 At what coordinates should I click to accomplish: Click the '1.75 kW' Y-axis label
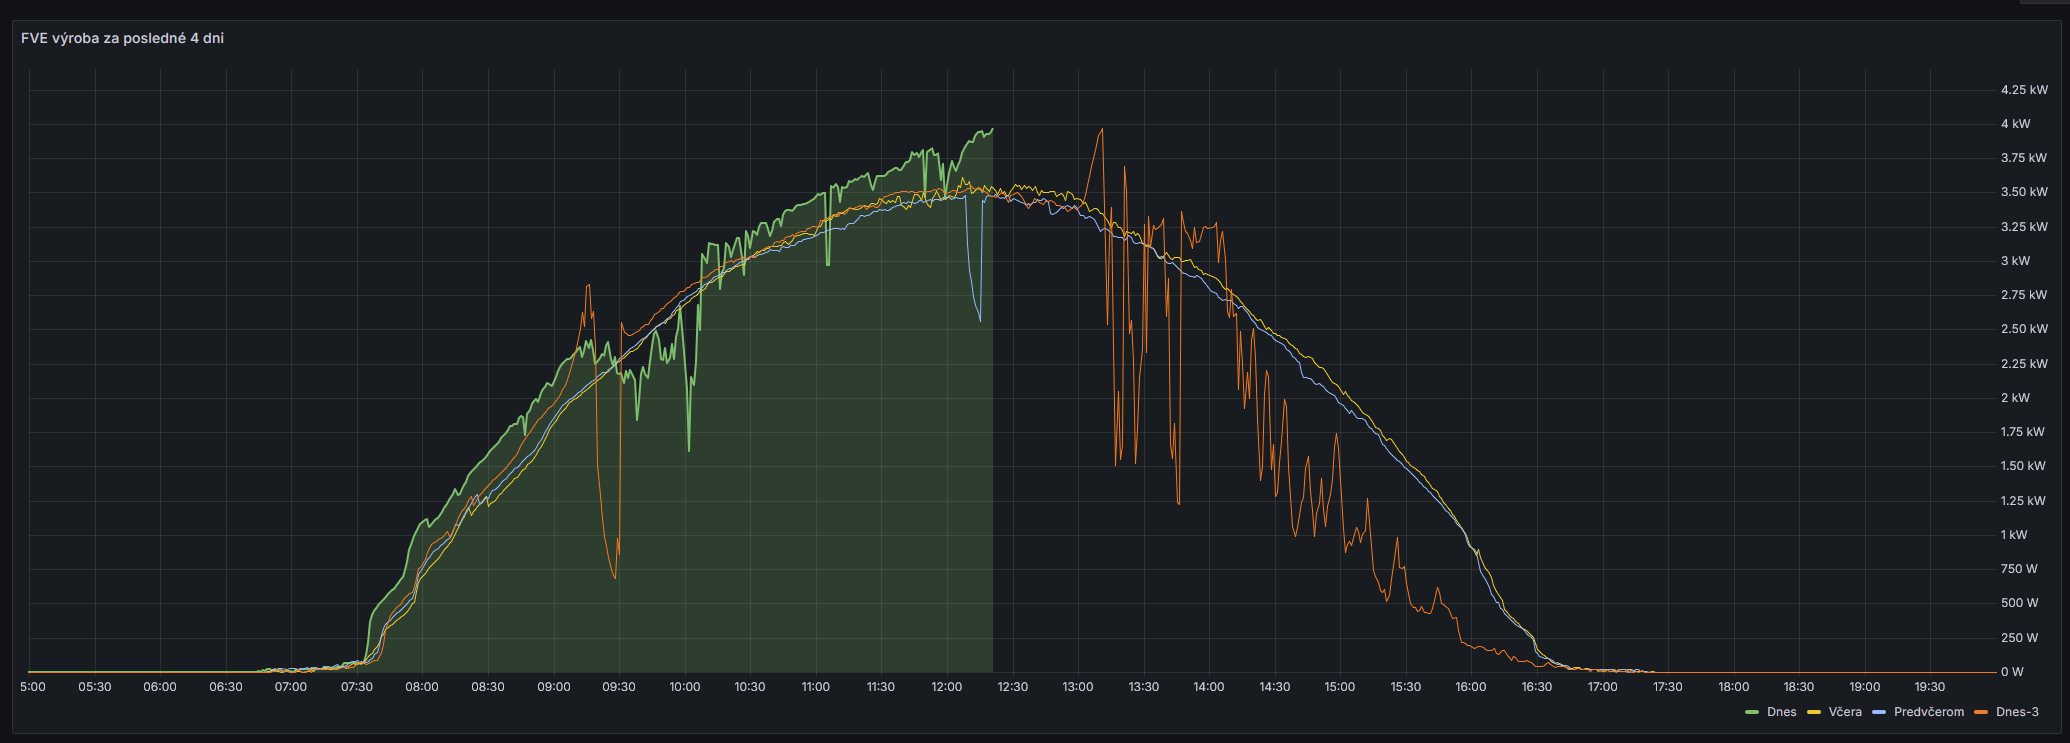point(2024,432)
